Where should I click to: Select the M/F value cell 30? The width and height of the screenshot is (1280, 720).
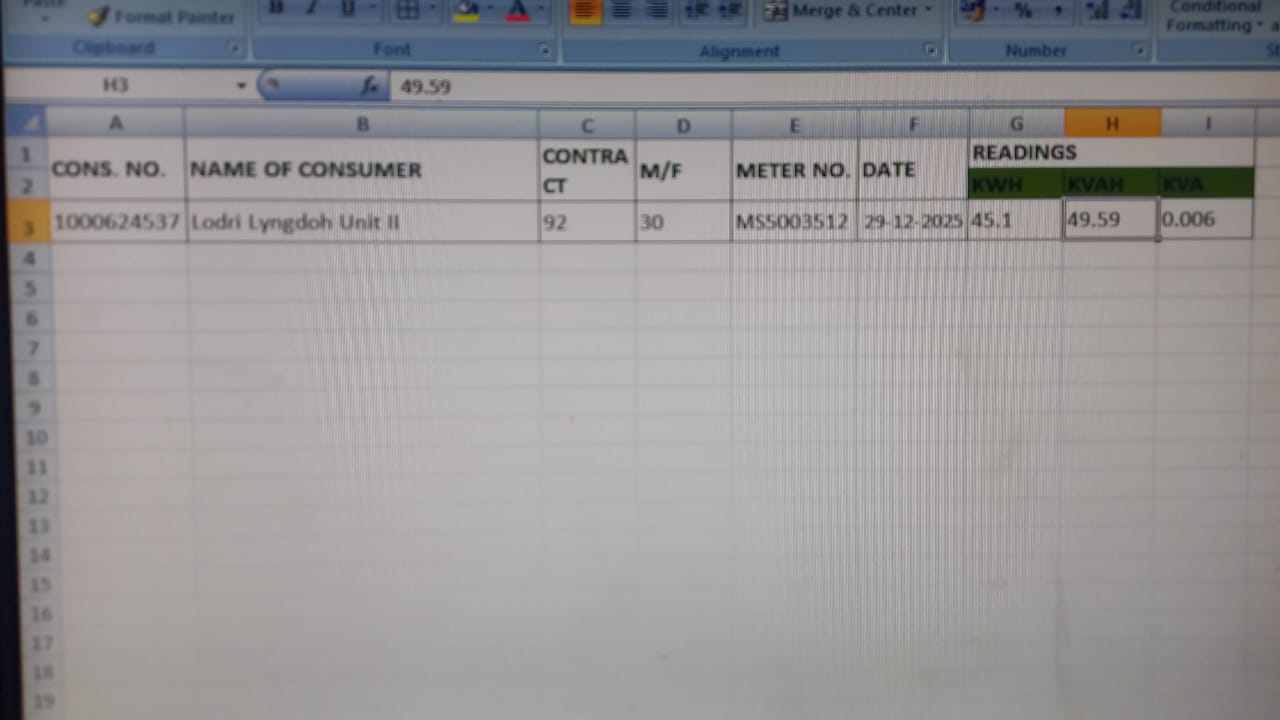pyautogui.click(x=683, y=221)
